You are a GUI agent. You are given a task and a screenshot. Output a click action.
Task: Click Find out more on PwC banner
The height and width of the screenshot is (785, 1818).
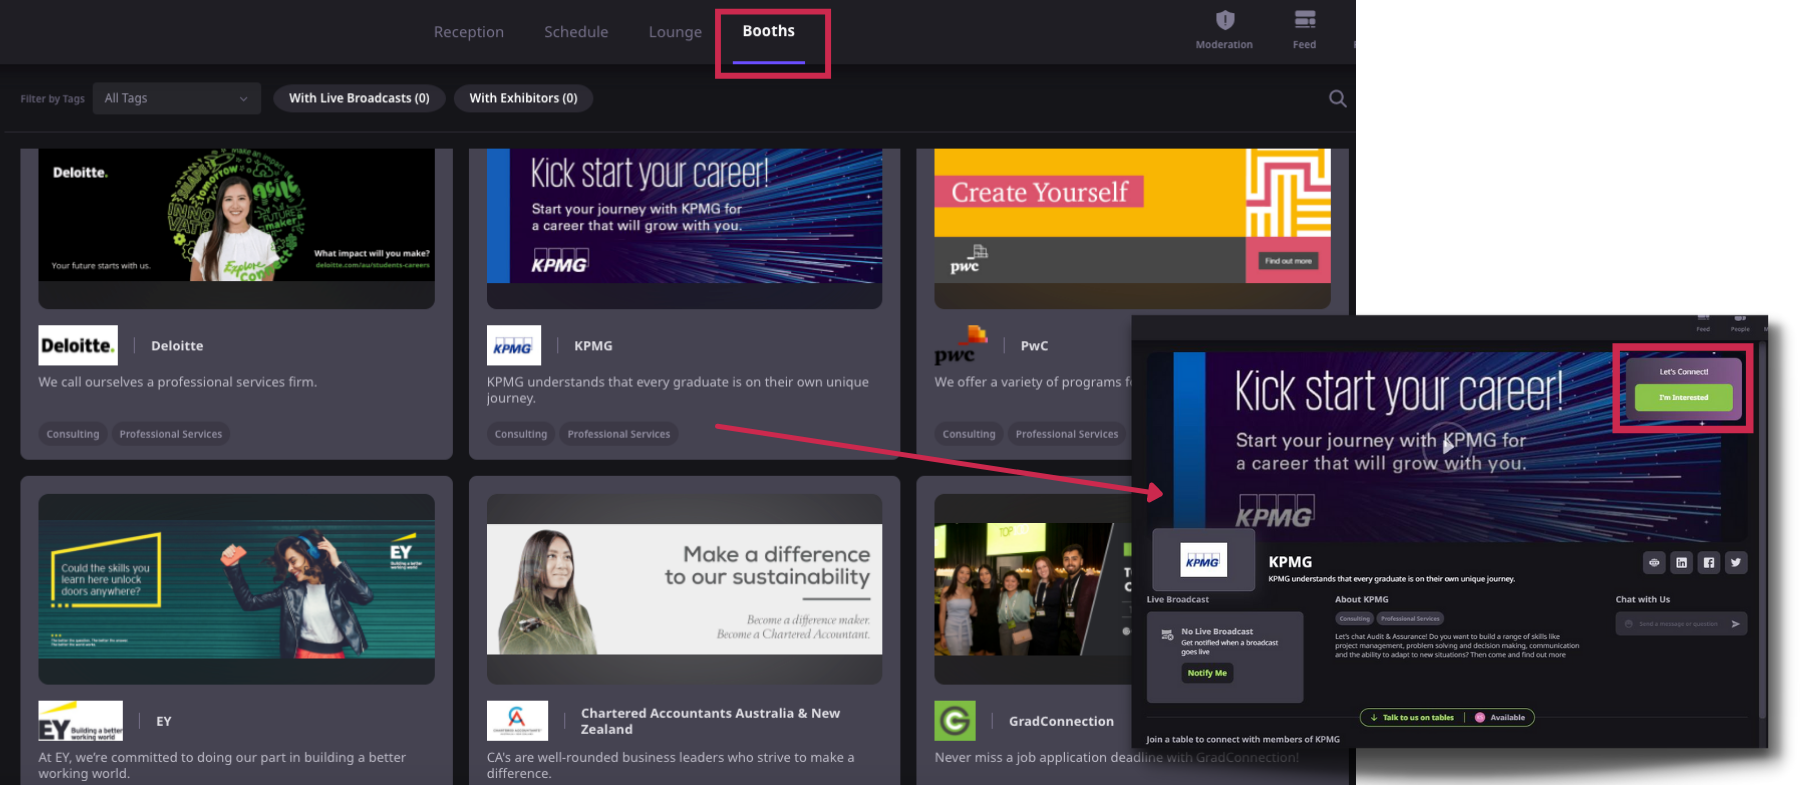[x=1288, y=261]
